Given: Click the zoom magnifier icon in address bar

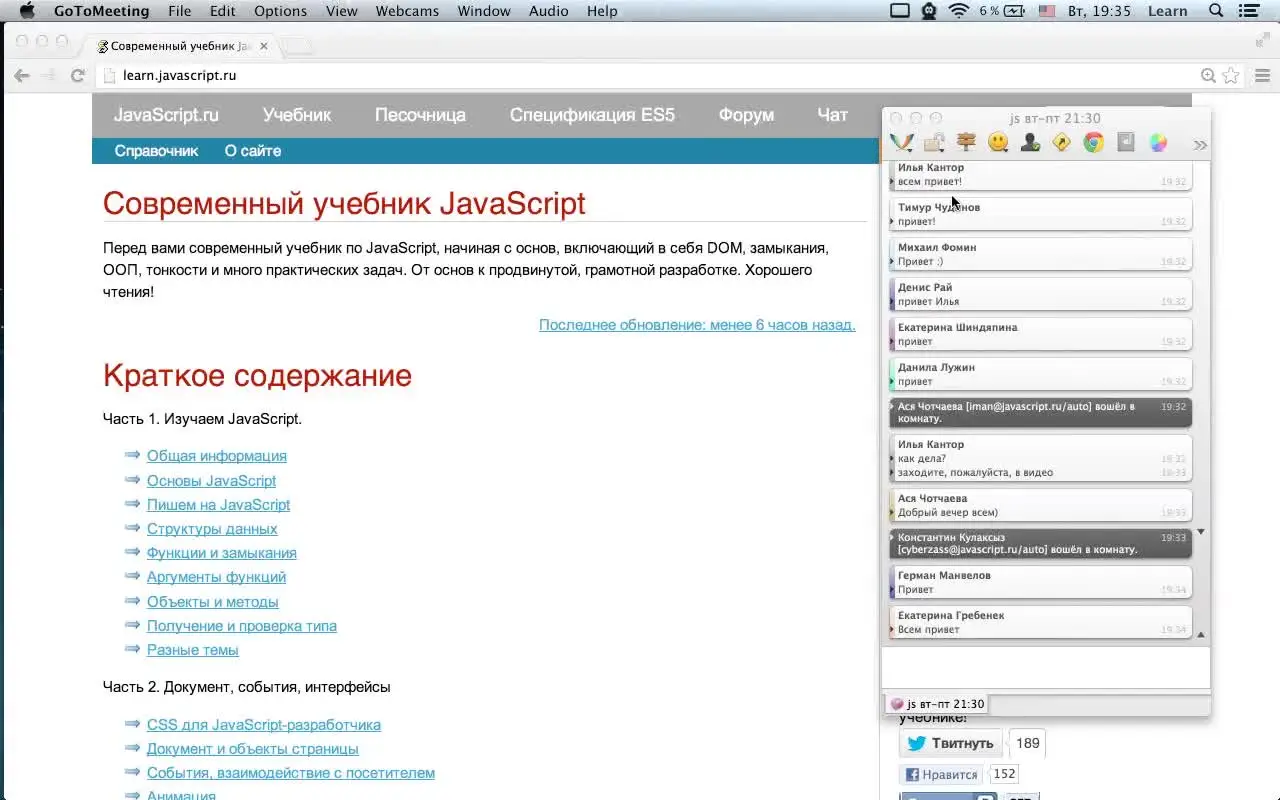Looking at the screenshot, I should pos(1208,75).
